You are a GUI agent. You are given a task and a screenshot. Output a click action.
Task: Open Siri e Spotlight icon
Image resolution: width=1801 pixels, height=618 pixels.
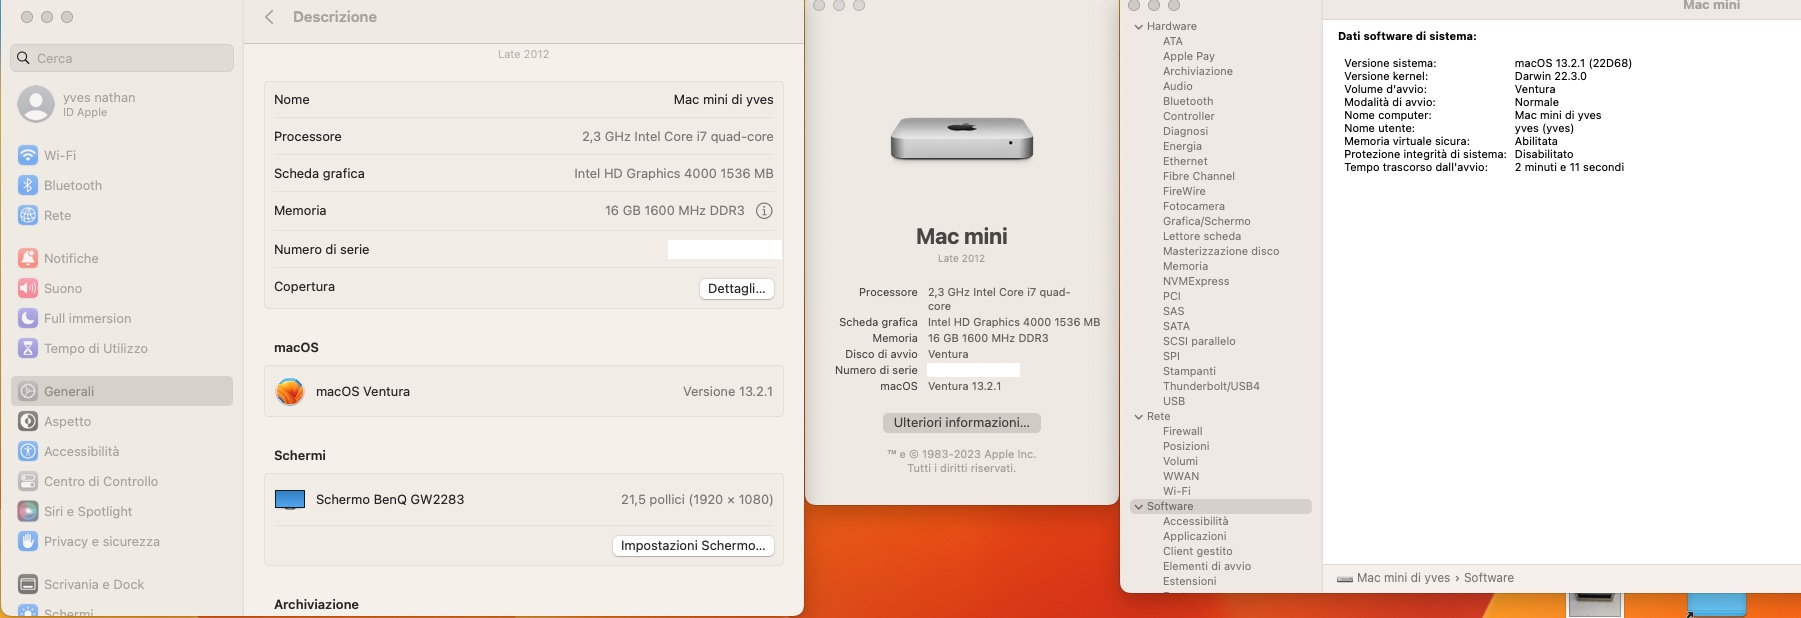pos(28,511)
